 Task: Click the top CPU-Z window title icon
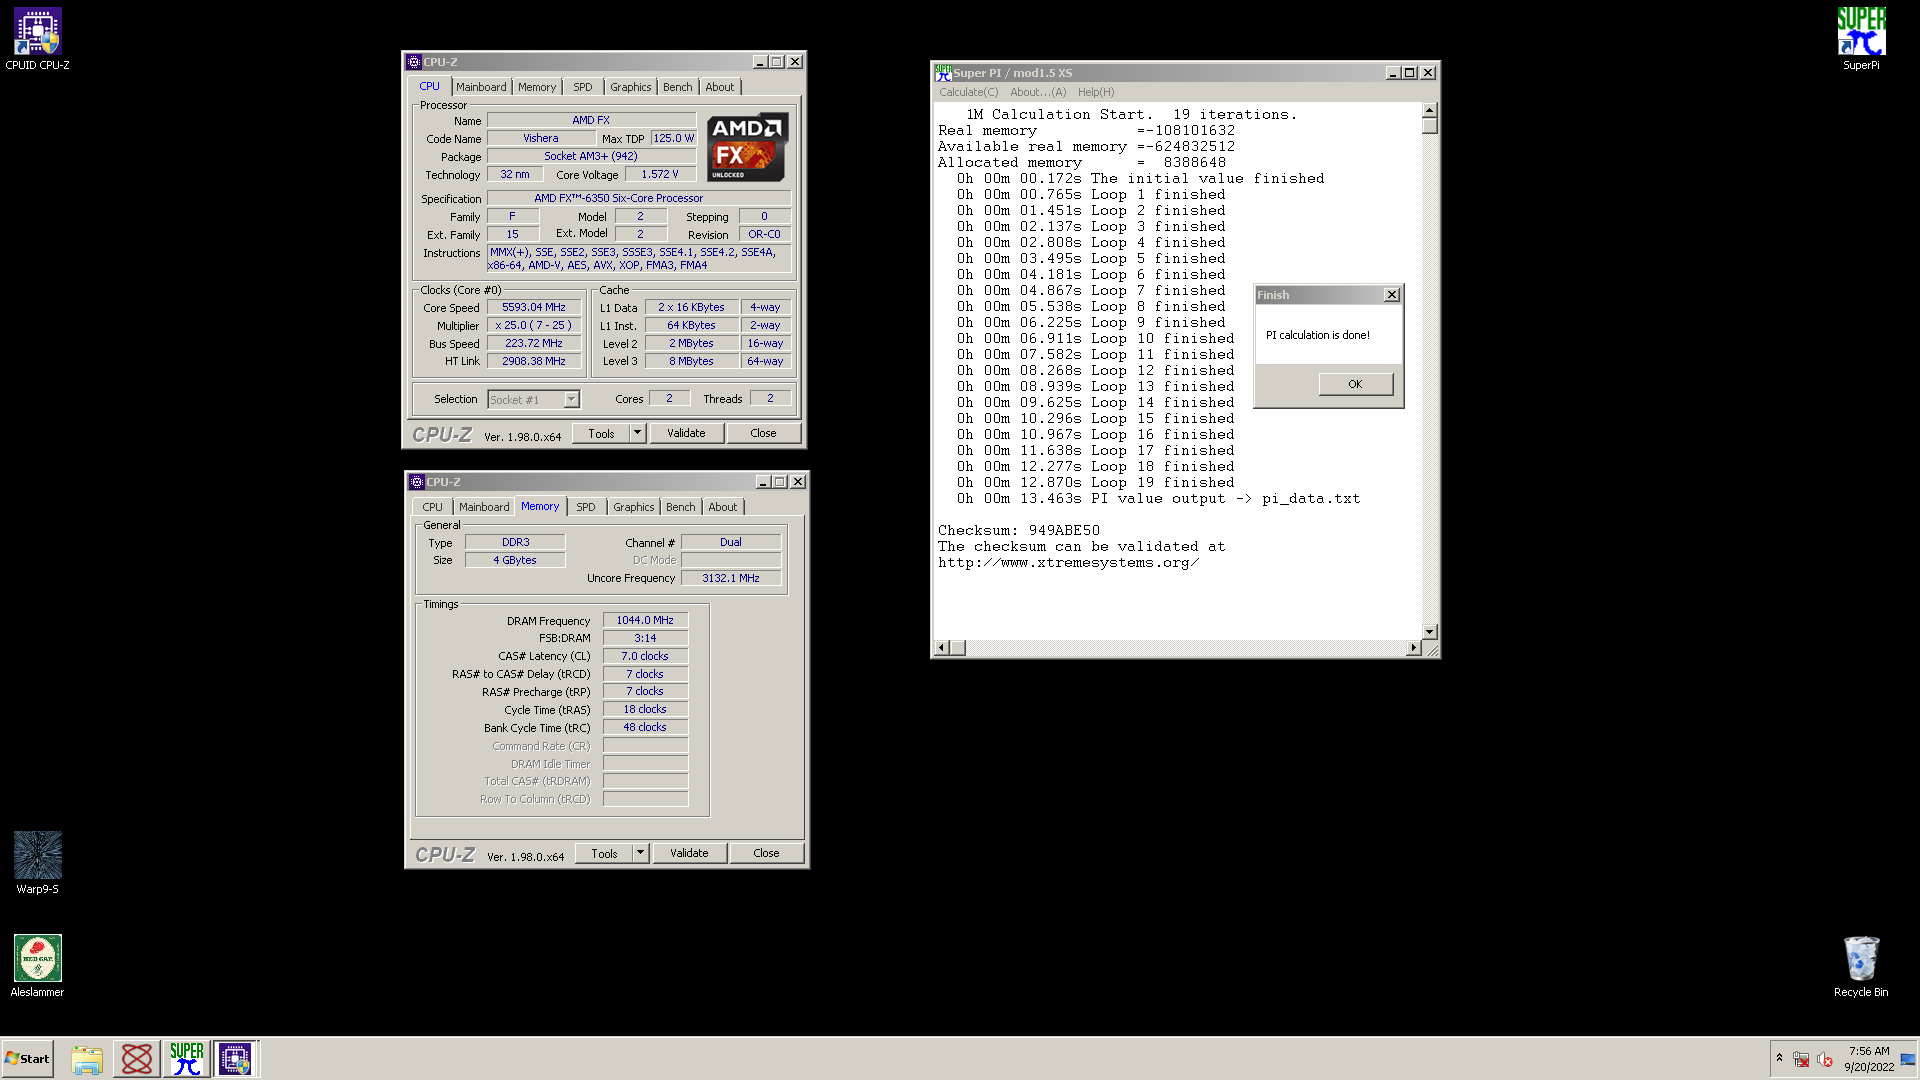click(x=414, y=62)
